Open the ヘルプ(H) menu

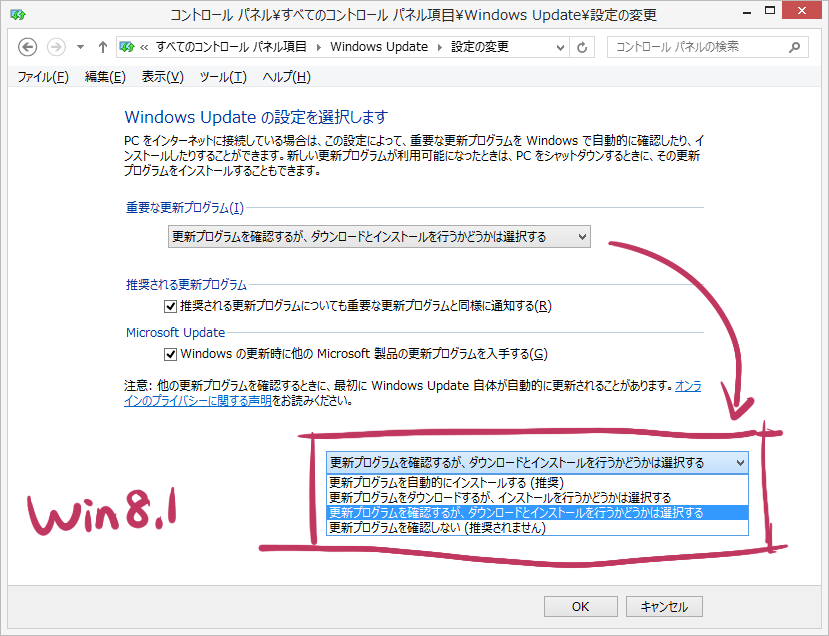click(x=286, y=77)
